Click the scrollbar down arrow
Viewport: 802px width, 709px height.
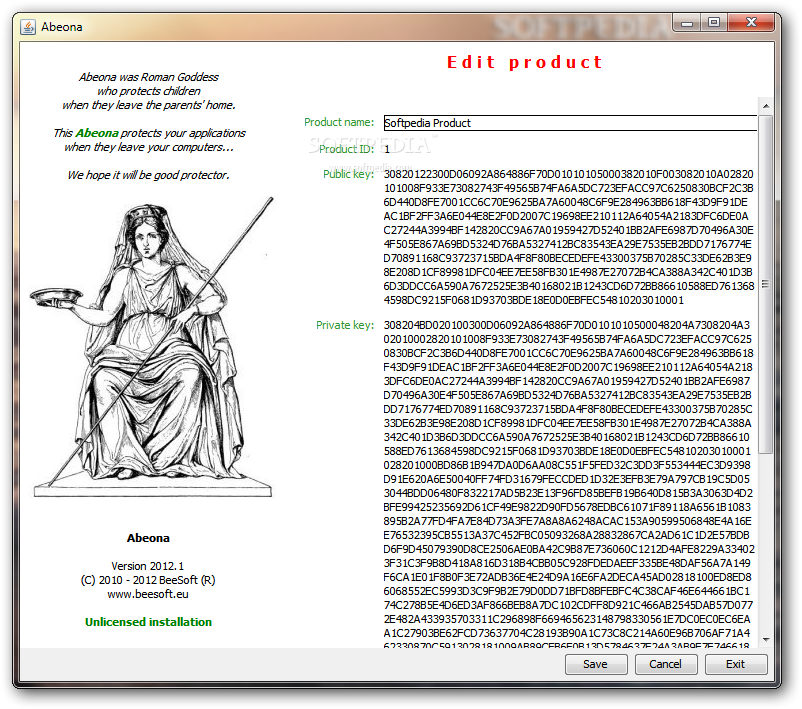pos(766,639)
